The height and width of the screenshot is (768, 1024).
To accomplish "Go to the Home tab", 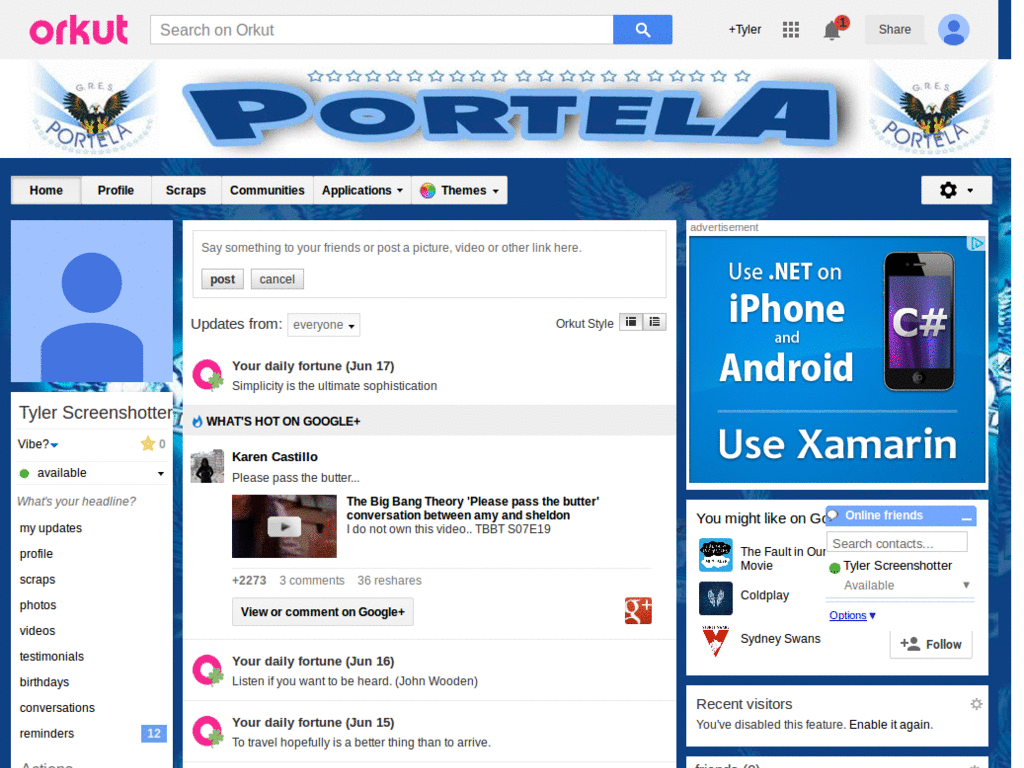I will pos(46,190).
